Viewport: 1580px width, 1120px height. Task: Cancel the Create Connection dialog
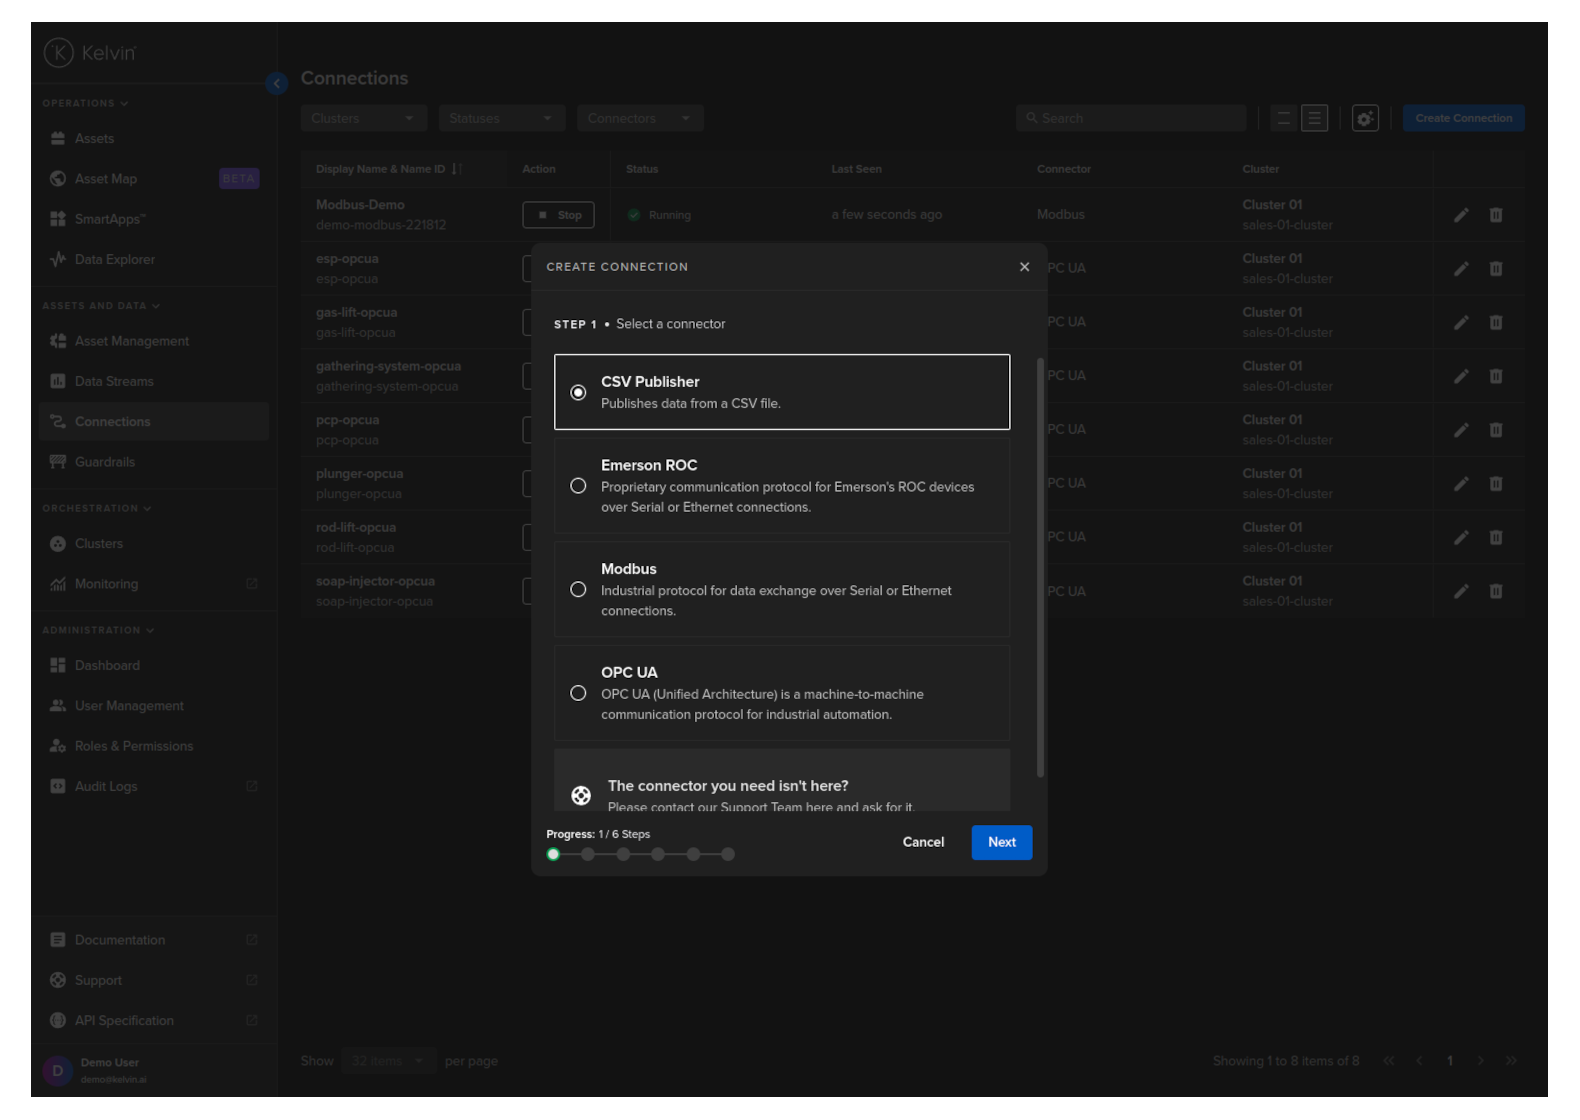click(923, 842)
